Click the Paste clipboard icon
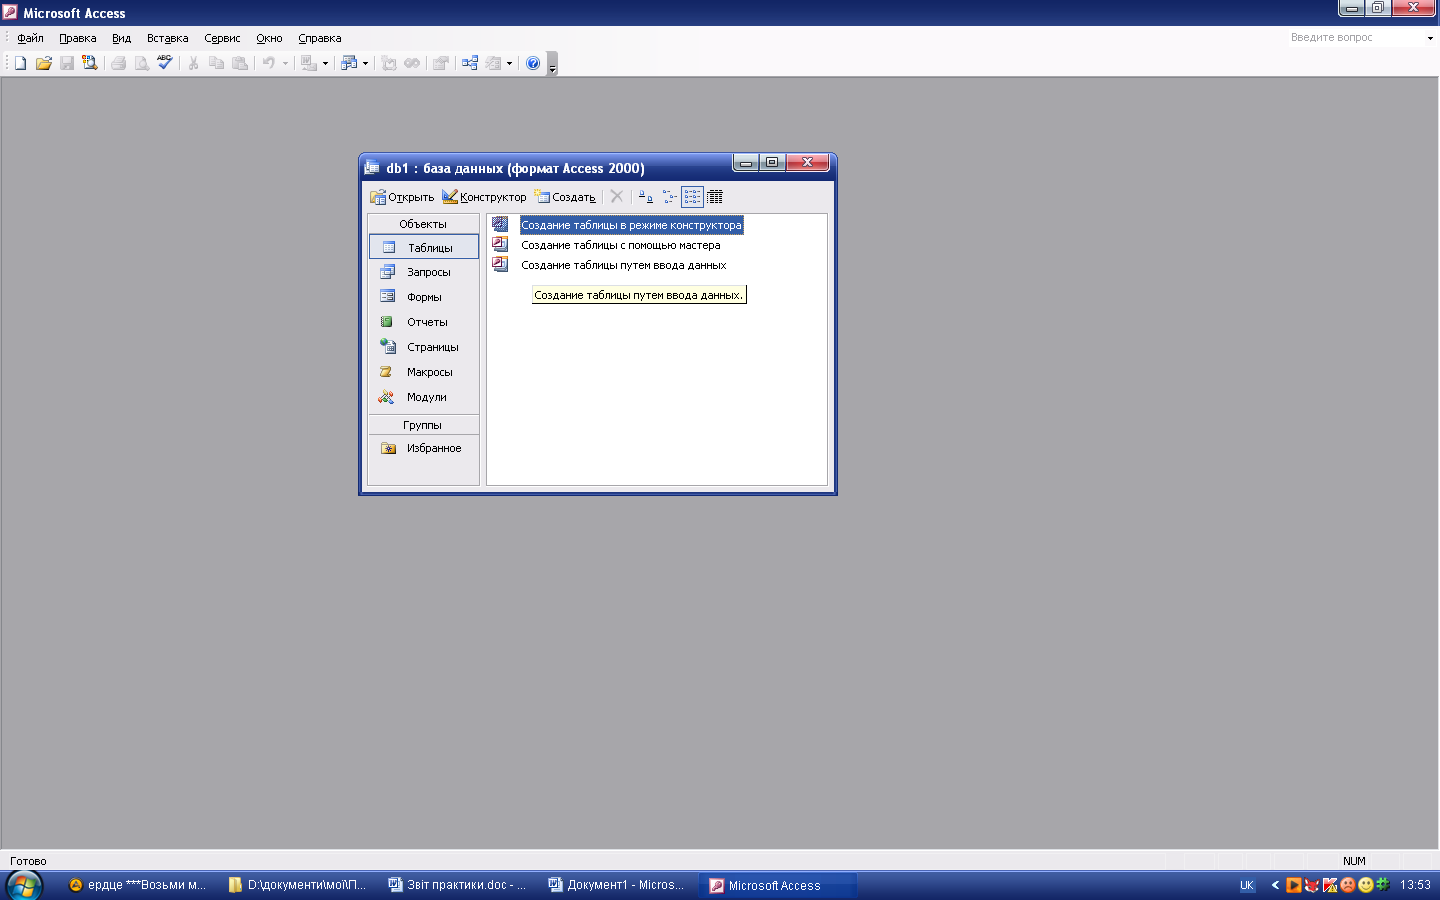Screen dimensions: 1440x900 click(239, 63)
